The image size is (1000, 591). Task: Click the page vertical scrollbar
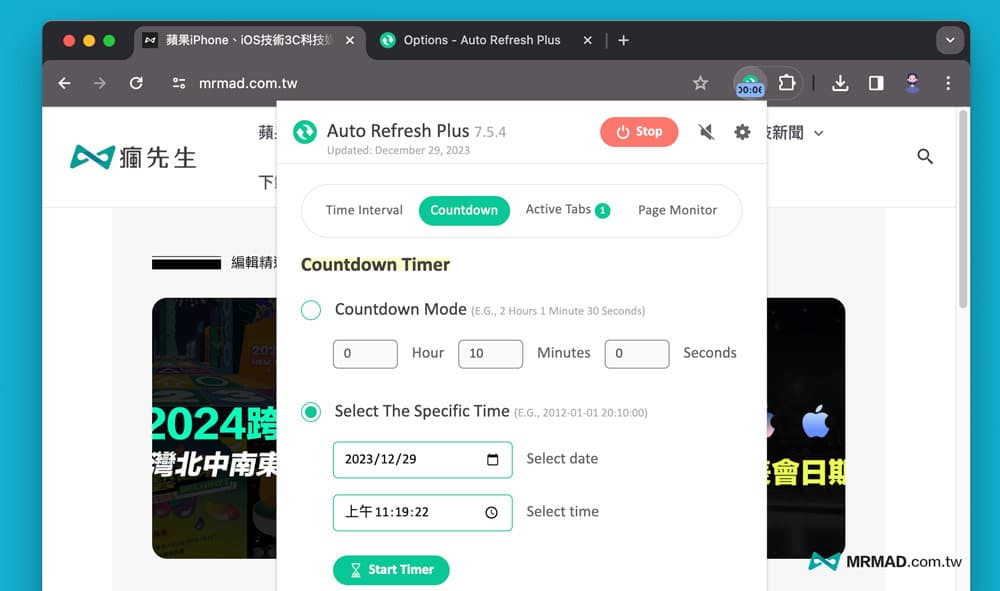click(963, 208)
